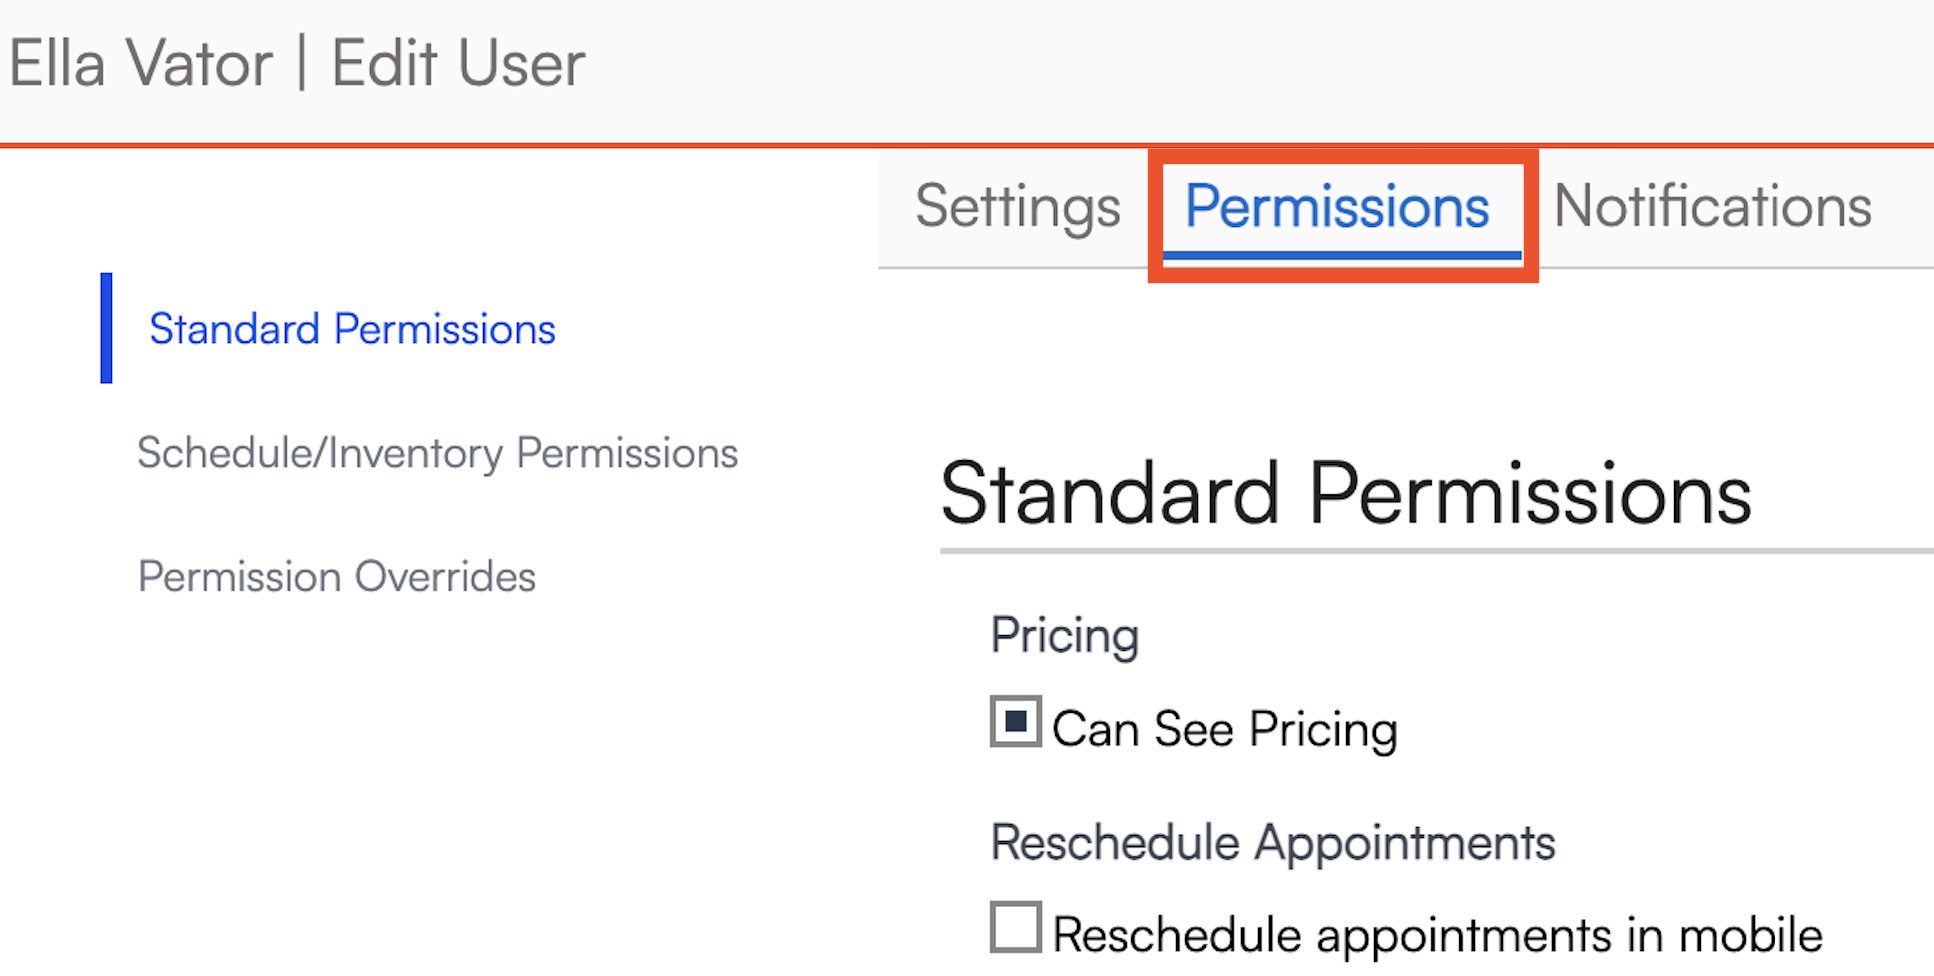The image size is (1934, 976).
Task: Open Schedule/Inventory Permissions section
Action: click(x=437, y=453)
